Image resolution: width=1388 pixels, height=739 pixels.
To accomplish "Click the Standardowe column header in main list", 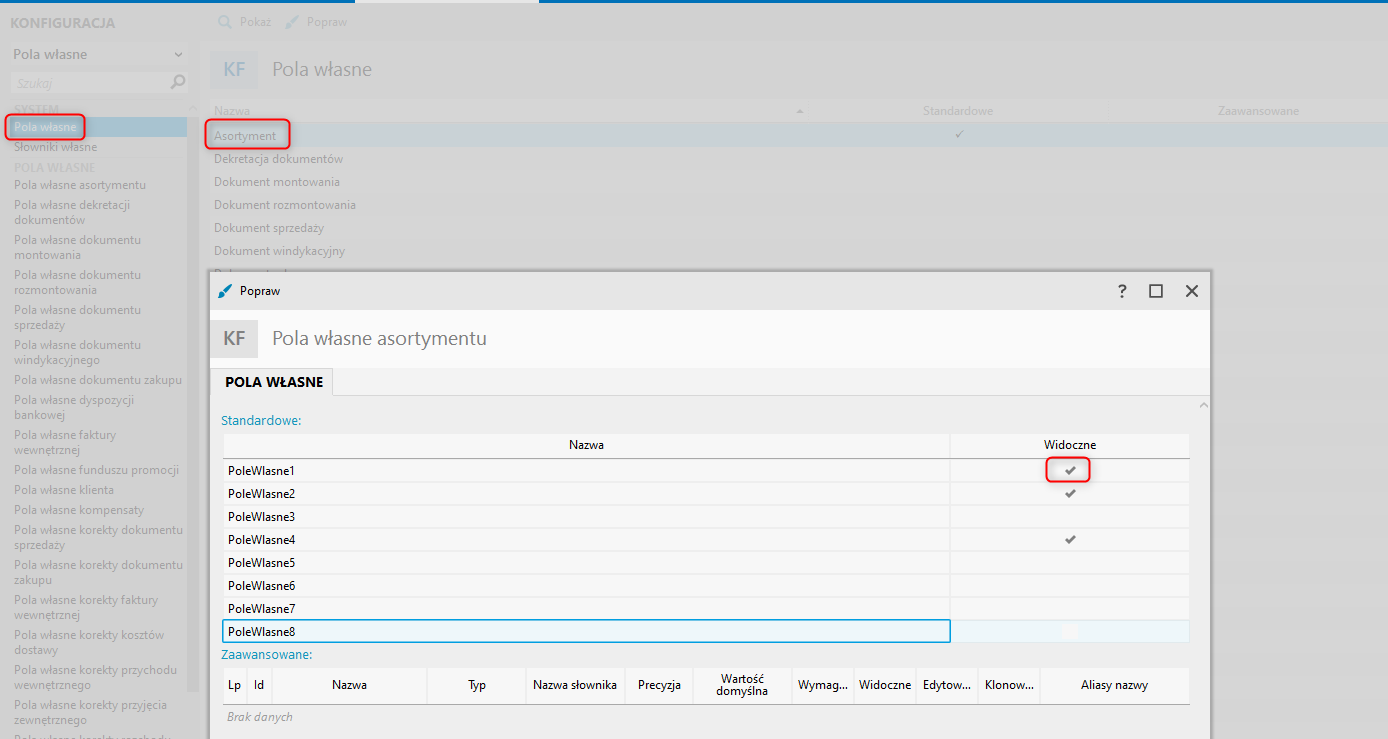I will tap(958, 111).
